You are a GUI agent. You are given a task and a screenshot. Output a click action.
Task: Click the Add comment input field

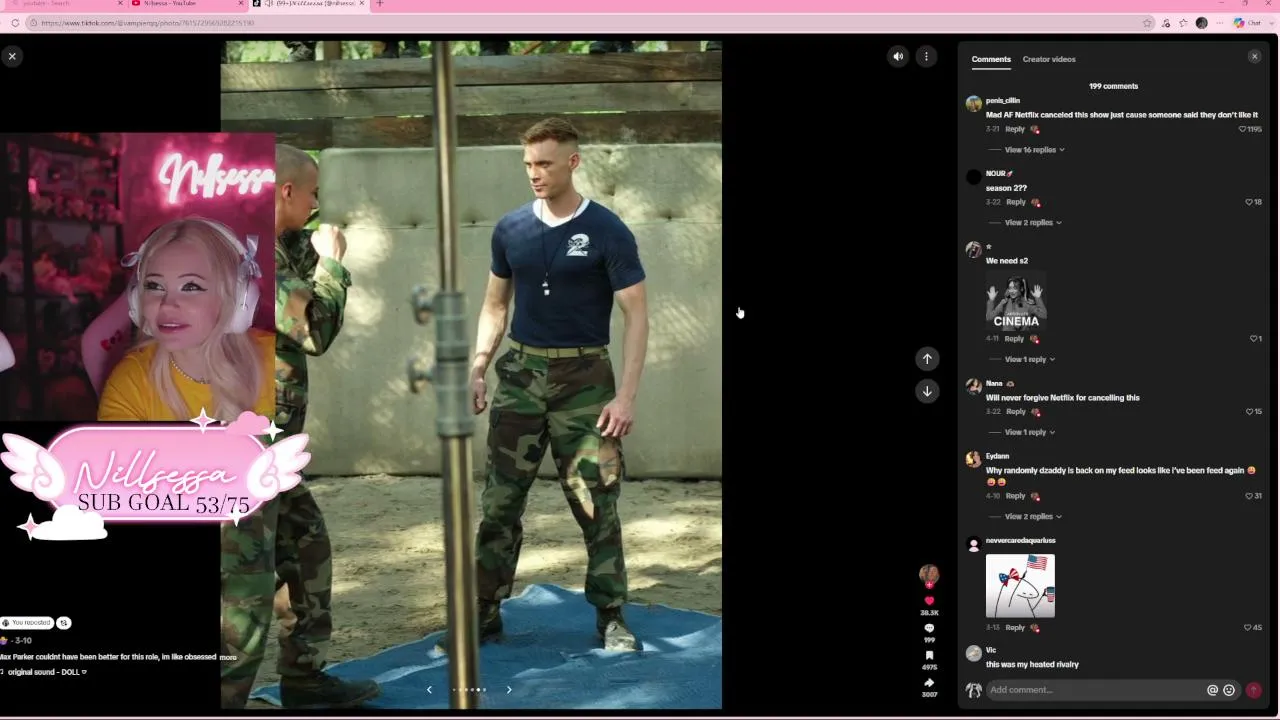[x=1096, y=690]
